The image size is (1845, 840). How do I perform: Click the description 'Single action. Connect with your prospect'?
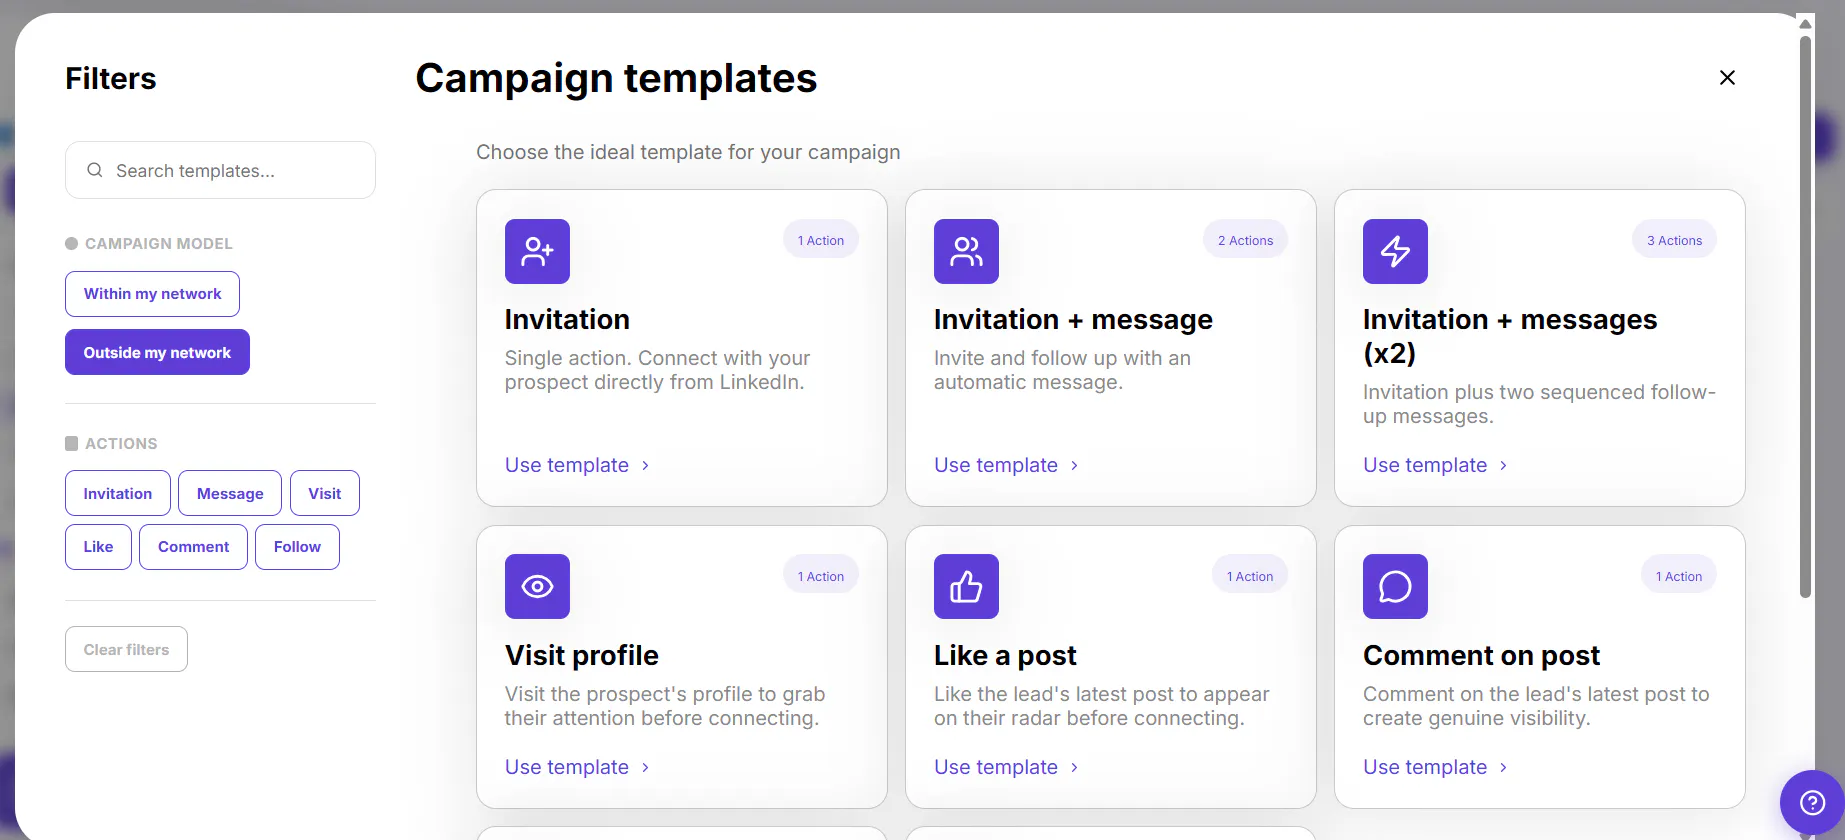(x=657, y=370)
